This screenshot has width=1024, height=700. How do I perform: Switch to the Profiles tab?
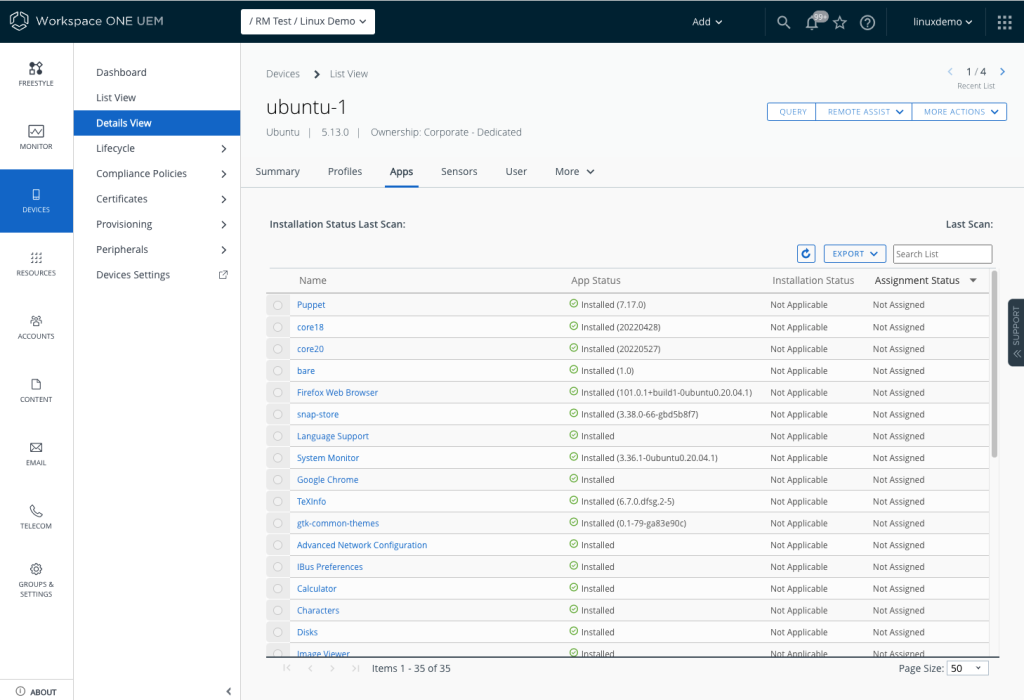point(345,172)
